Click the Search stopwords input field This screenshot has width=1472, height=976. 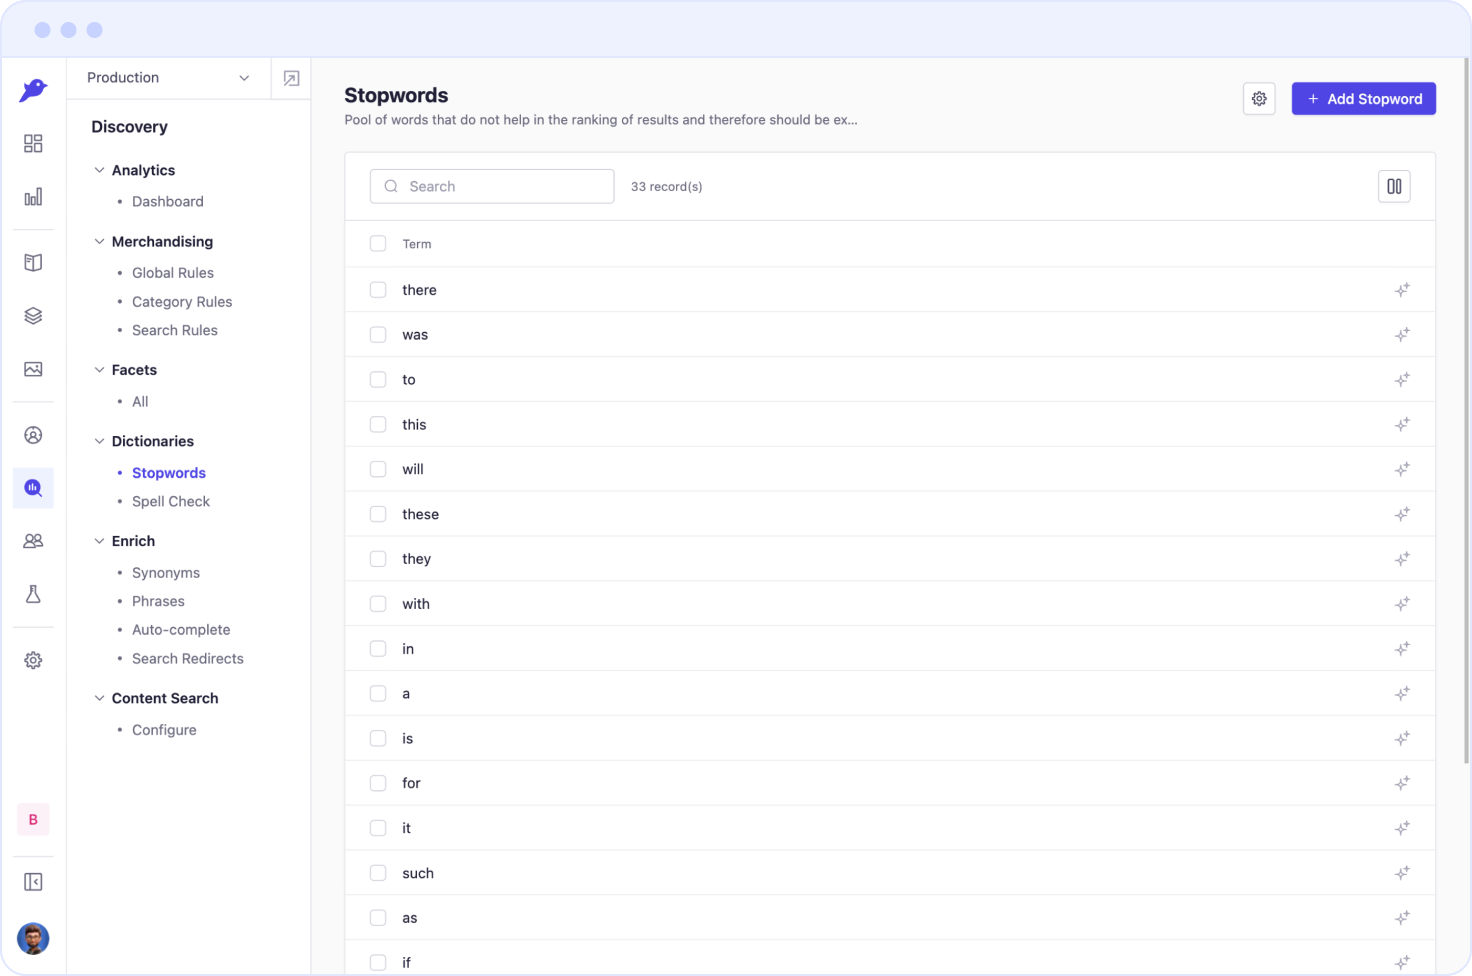pyautogui.click(x=492, y=186)
